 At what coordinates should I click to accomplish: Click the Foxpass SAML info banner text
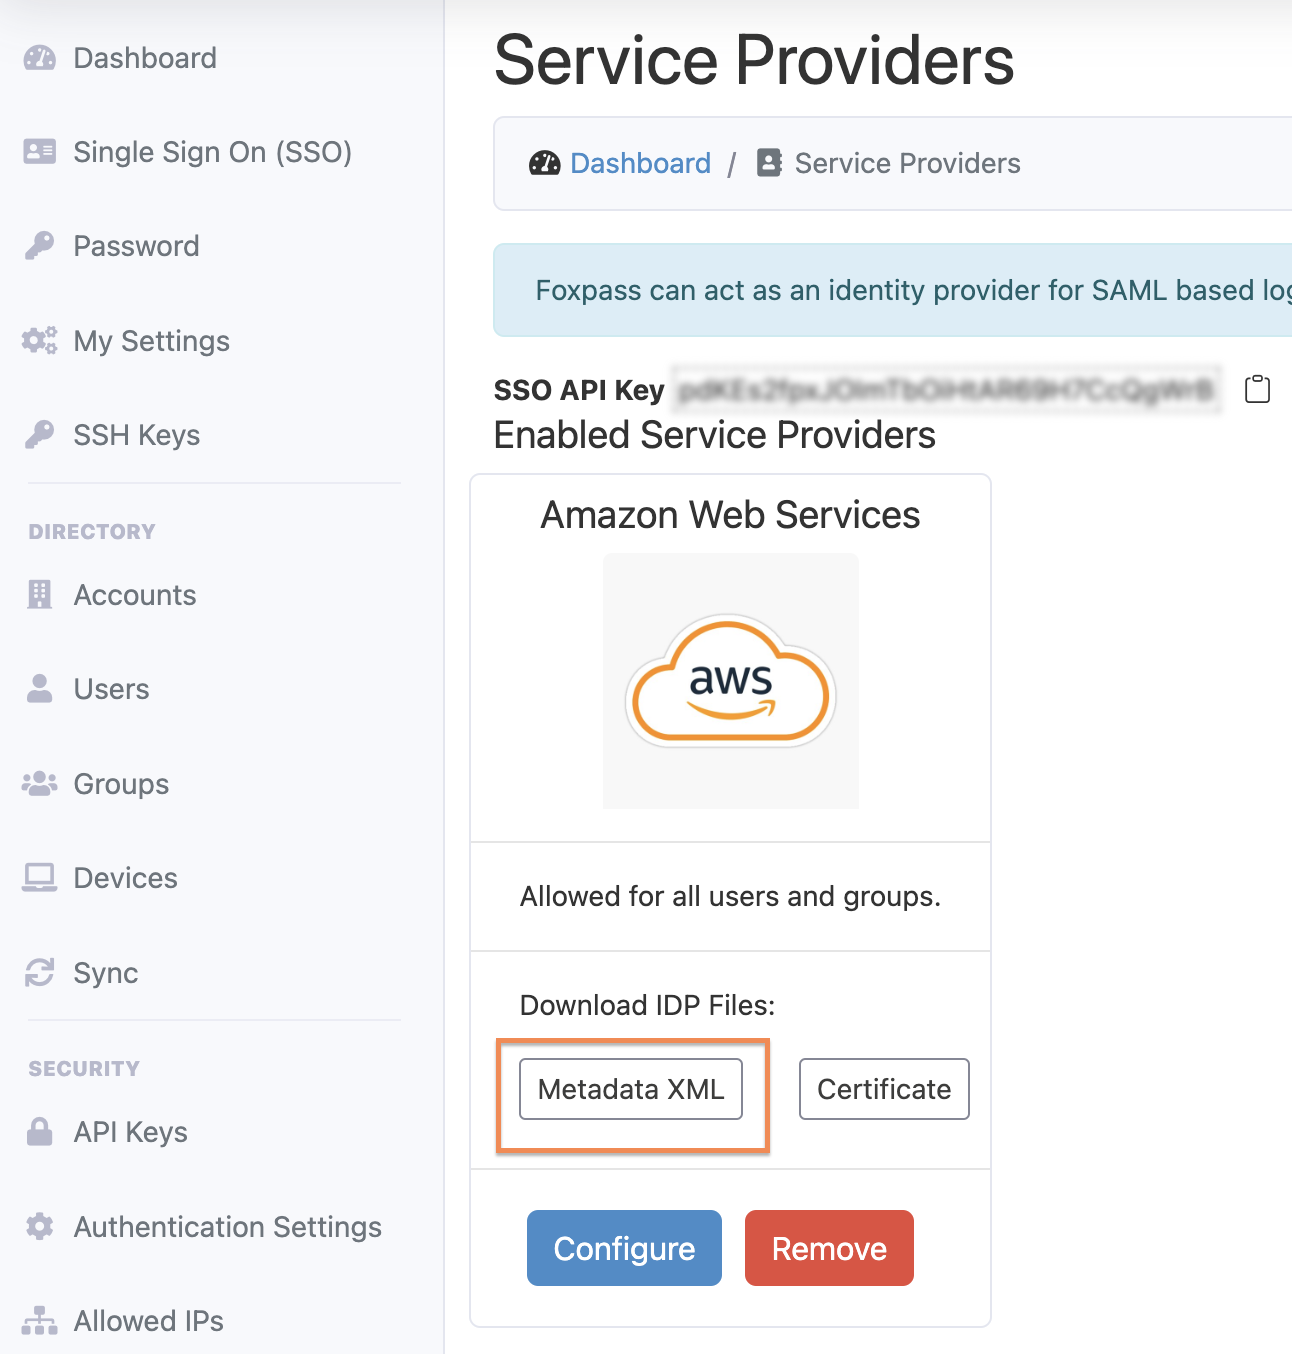pyautogui.click(x=913, y=290)
